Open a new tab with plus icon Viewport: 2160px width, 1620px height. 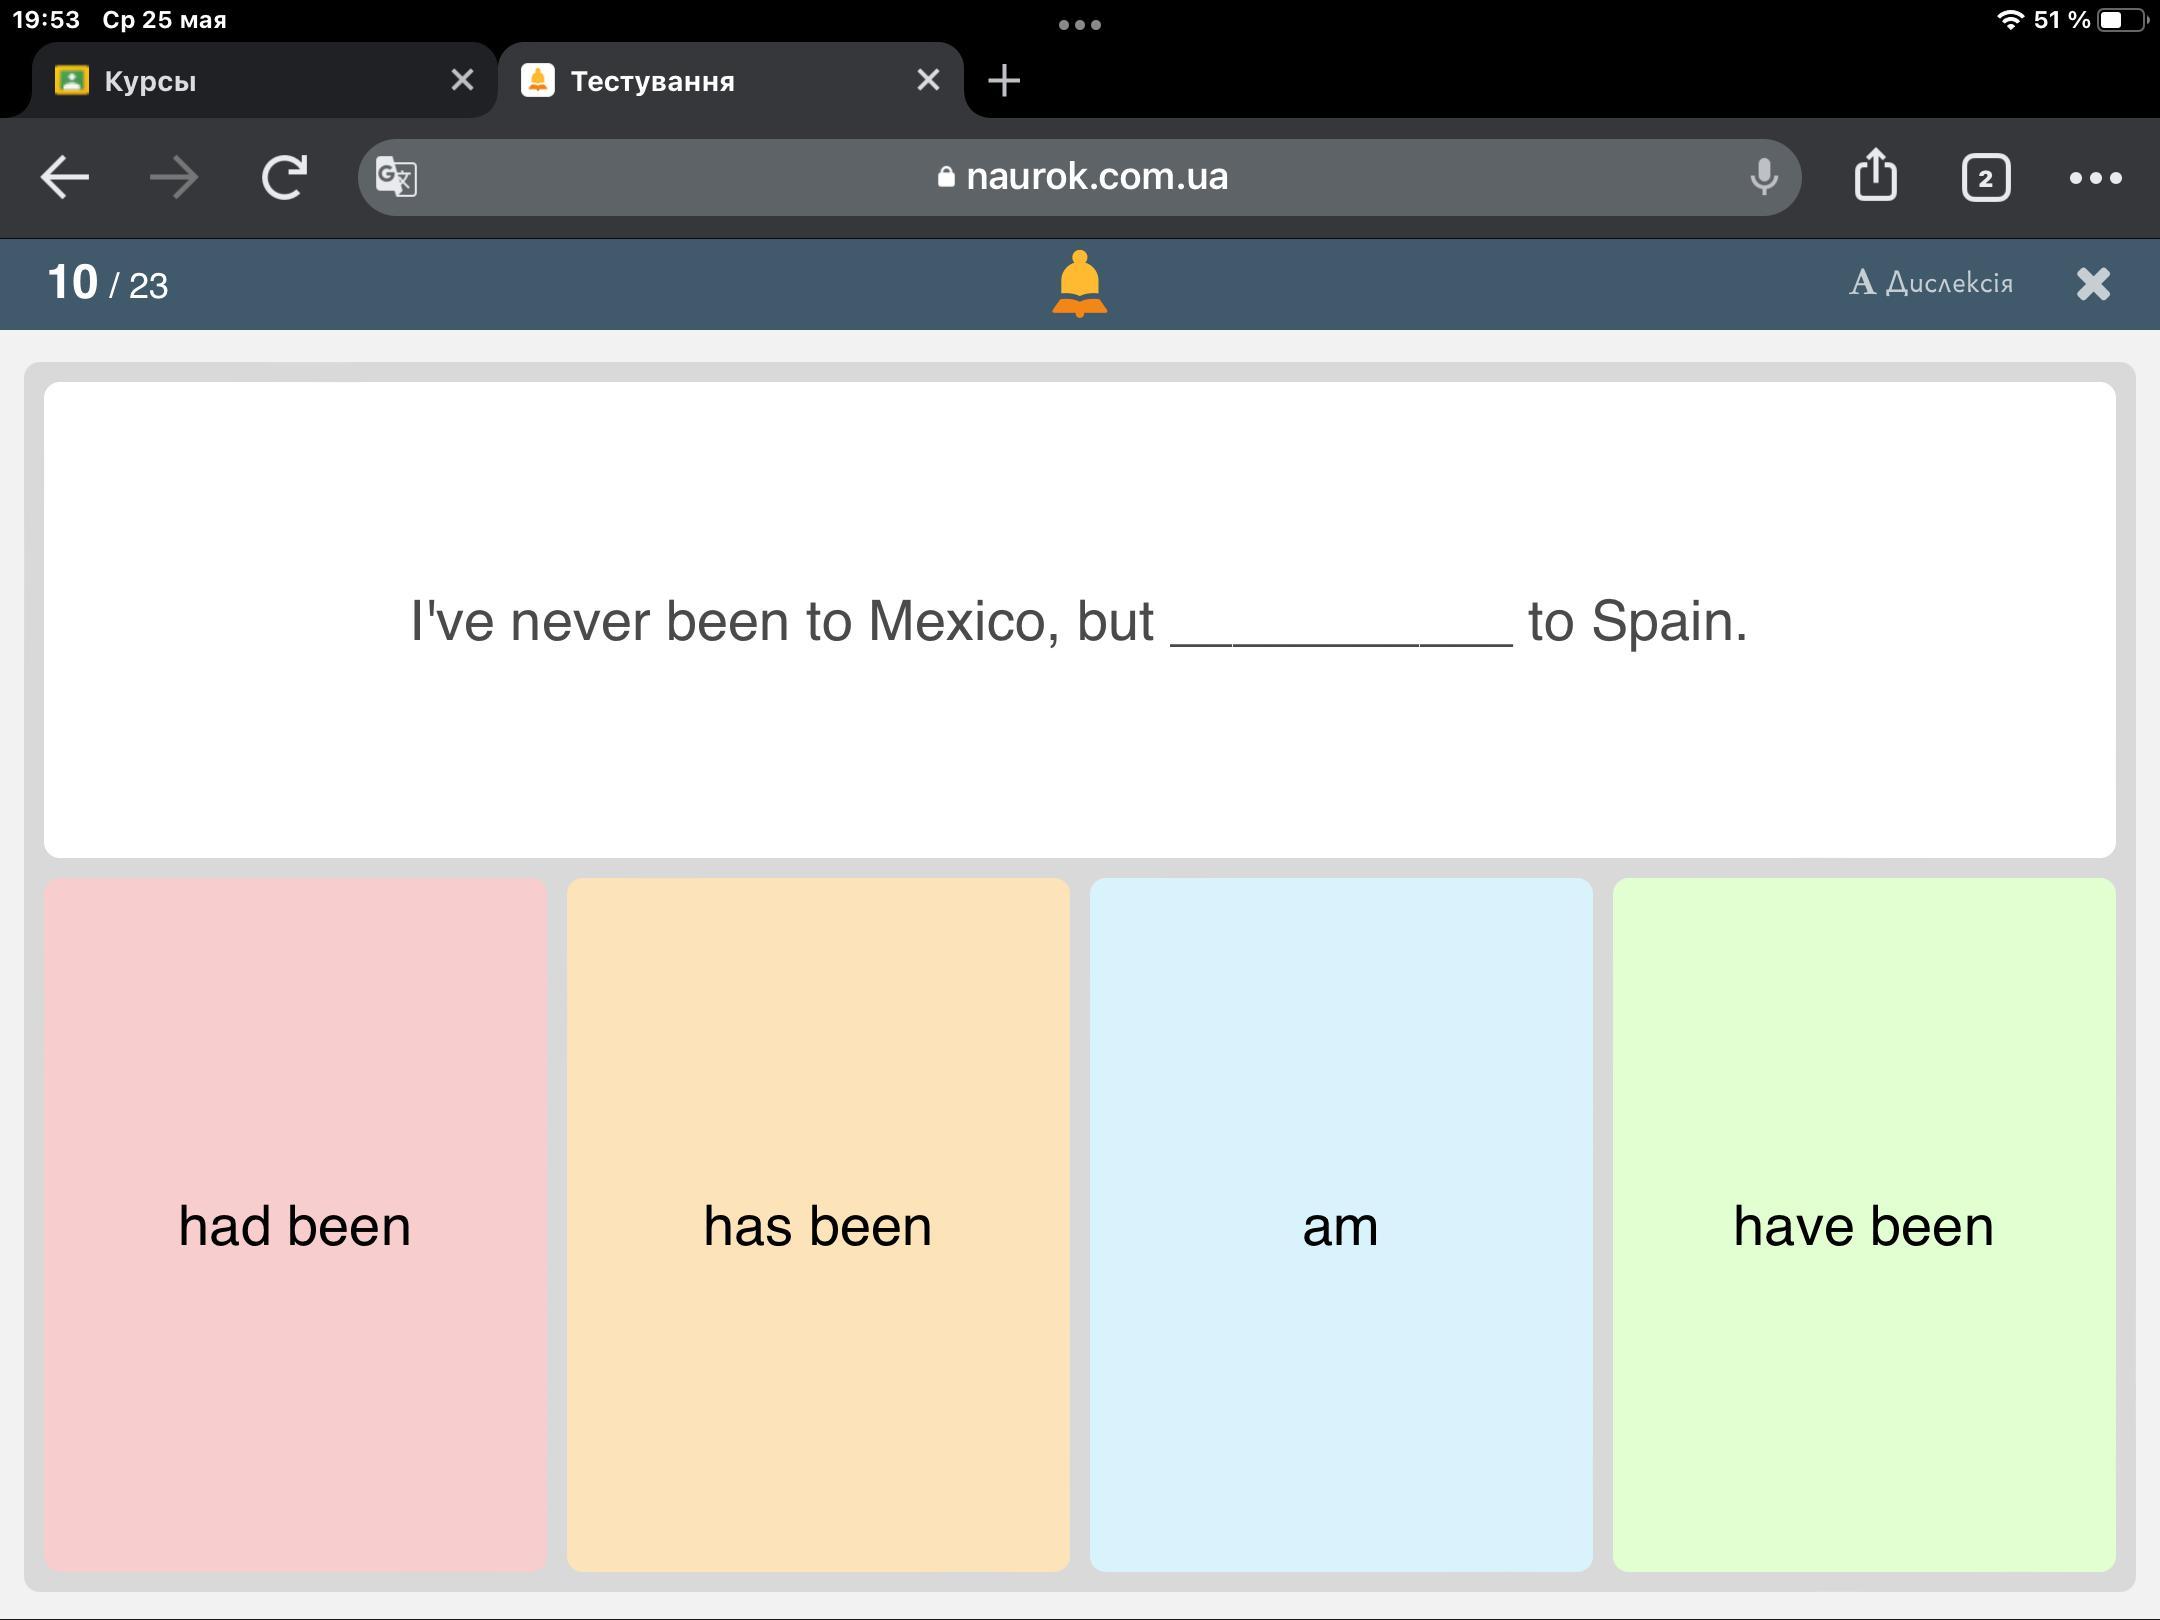(1004, 80)
